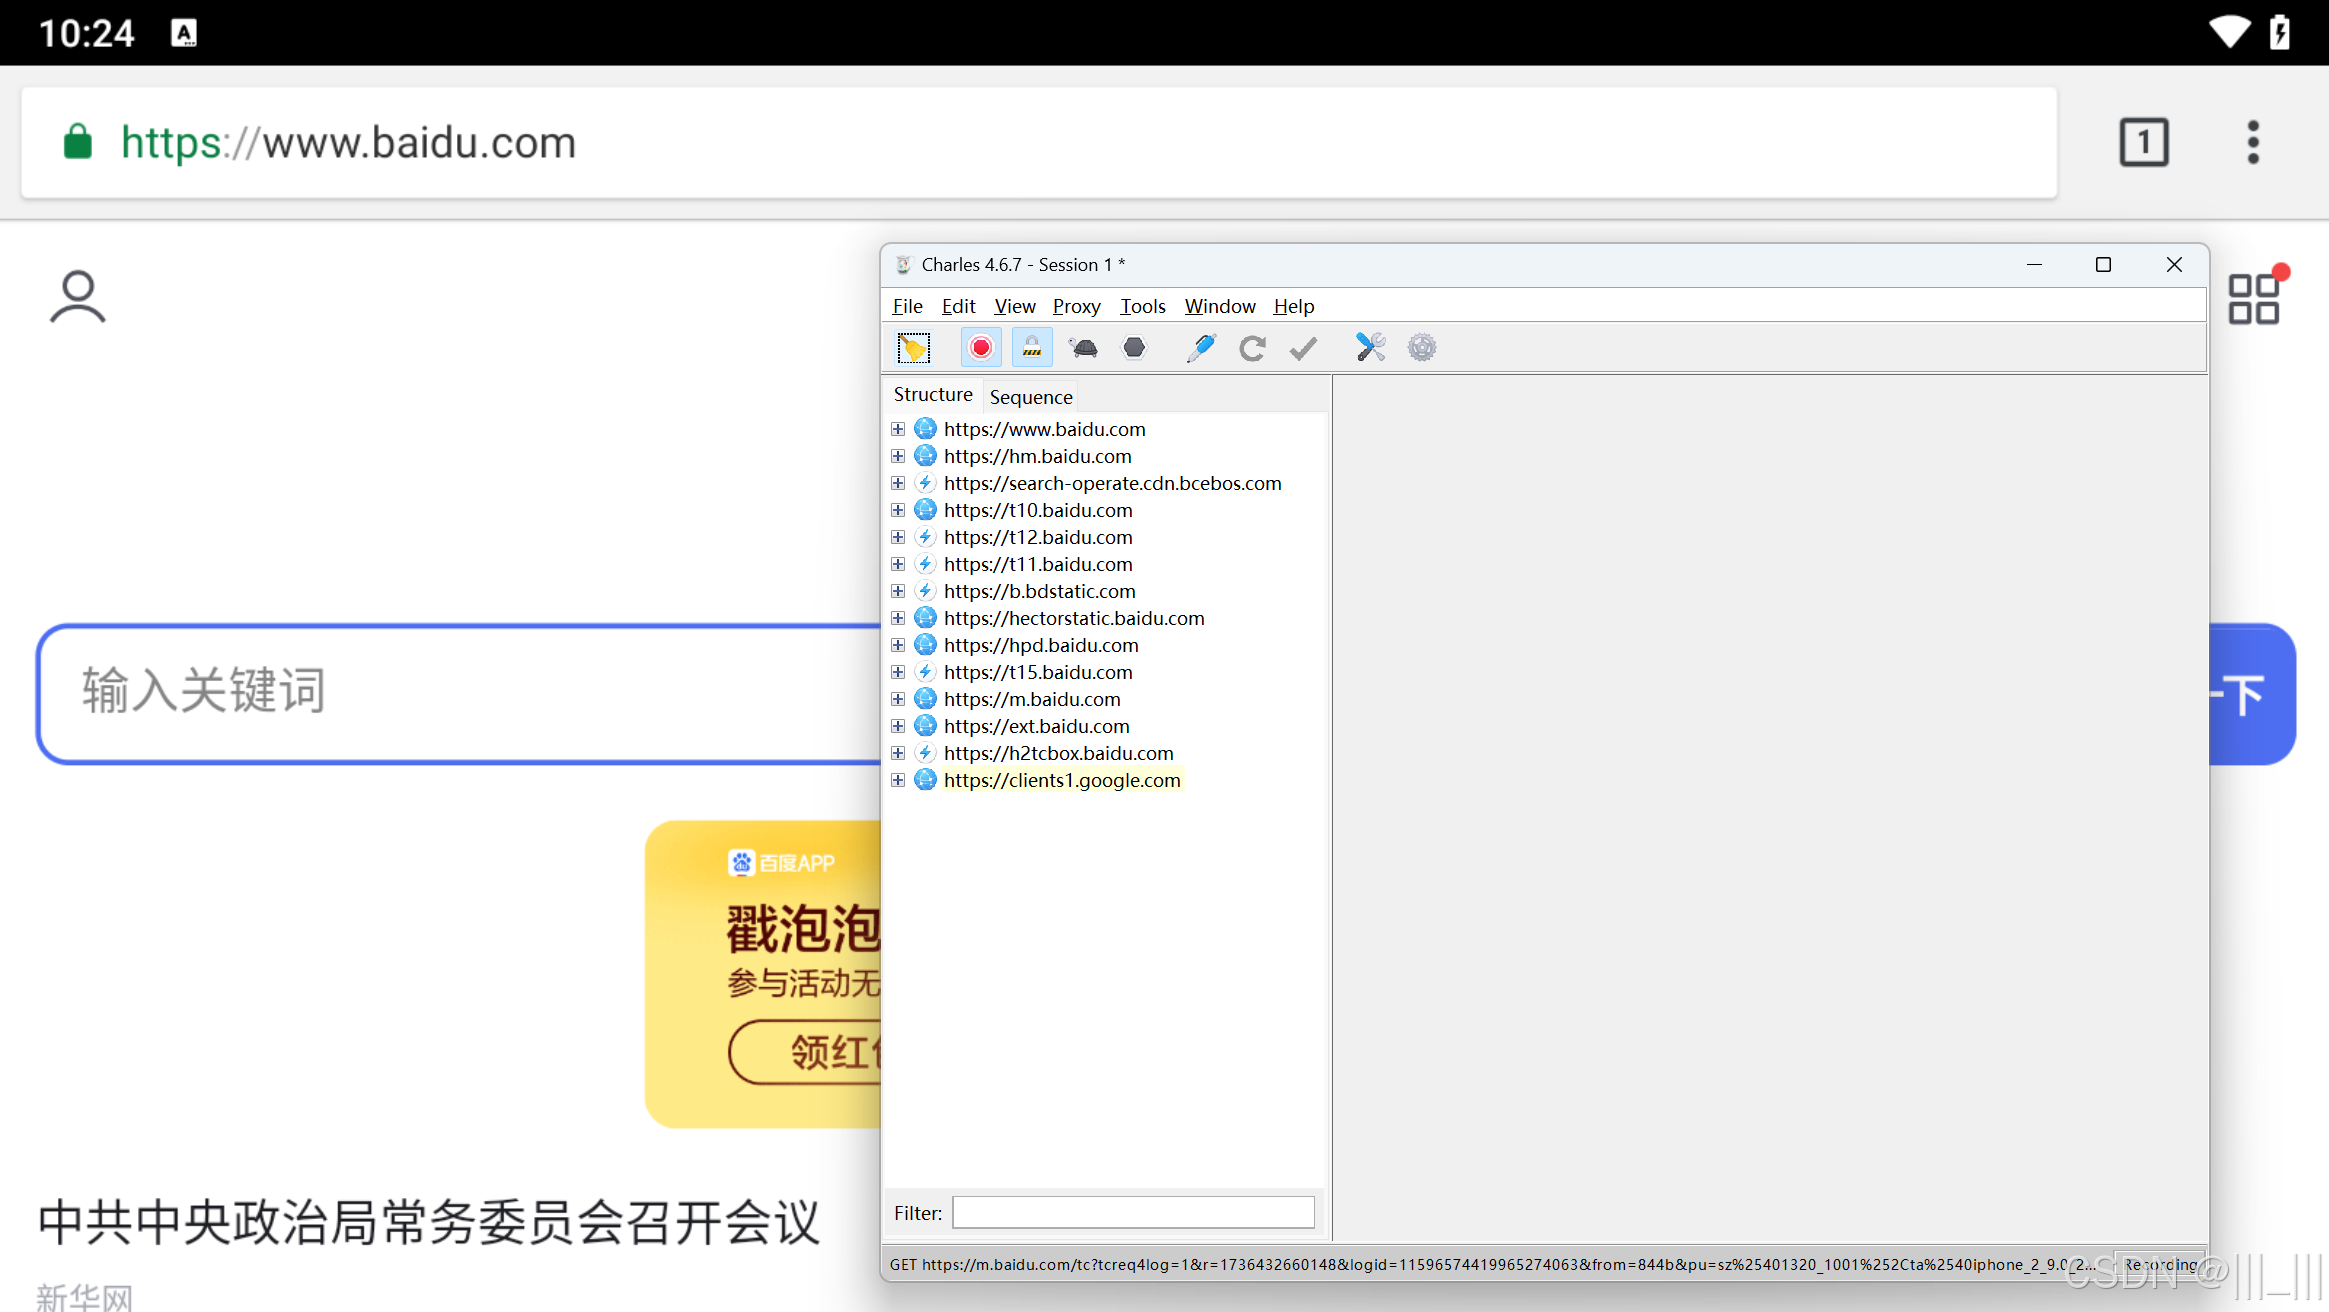Click the Compose pen icon

[1201, 348]
